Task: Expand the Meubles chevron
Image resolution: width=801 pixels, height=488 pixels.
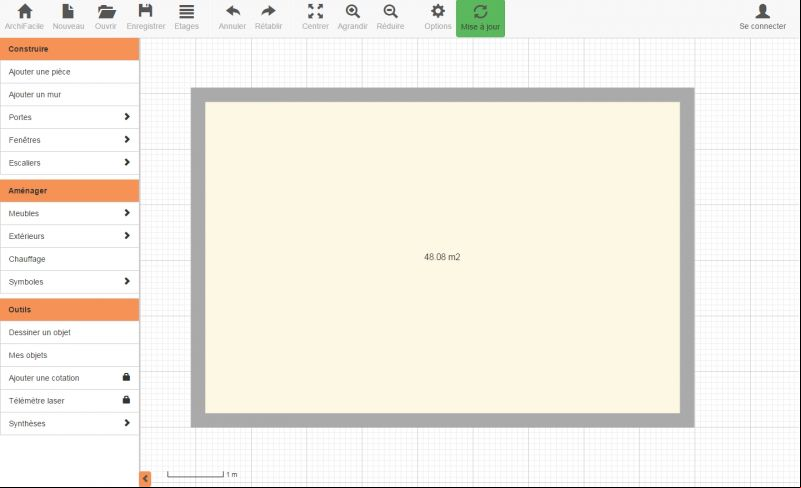Action: [127, 213]
